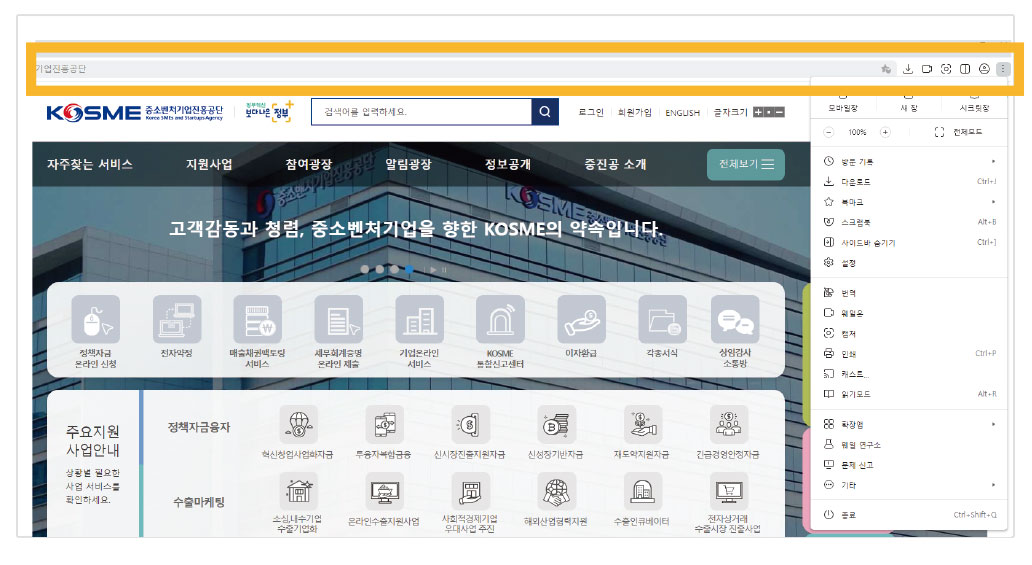
Task: Select the first banner slide dot
Action: point(365,269)
